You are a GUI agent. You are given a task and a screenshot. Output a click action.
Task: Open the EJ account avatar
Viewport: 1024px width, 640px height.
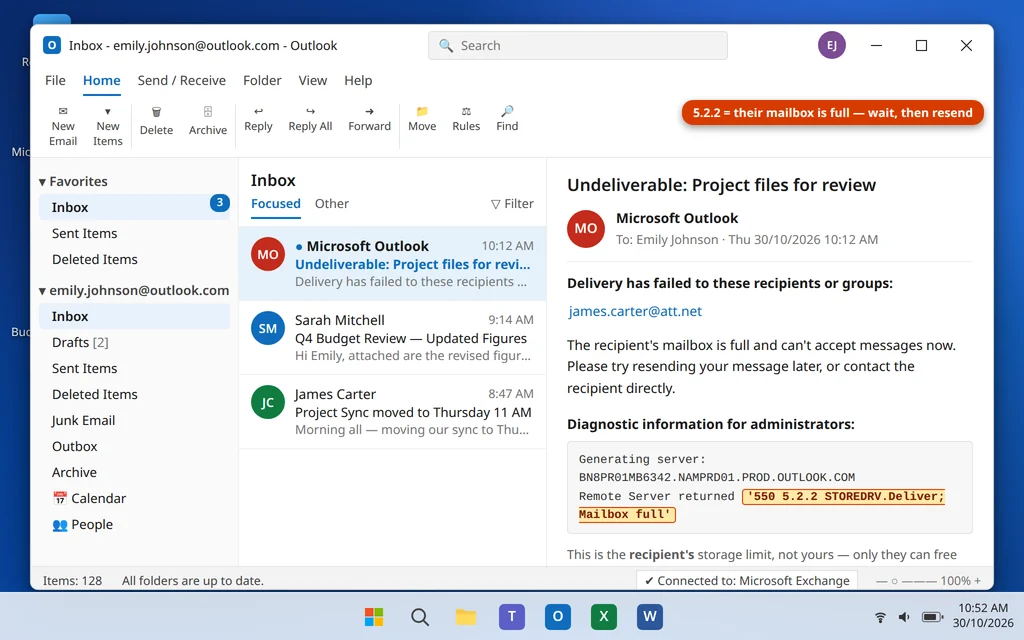tap(831, 45)
